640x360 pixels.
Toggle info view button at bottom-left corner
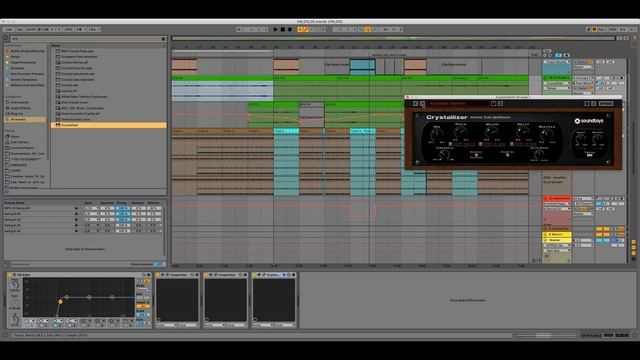pyautogui.click(x=6, y=335)
